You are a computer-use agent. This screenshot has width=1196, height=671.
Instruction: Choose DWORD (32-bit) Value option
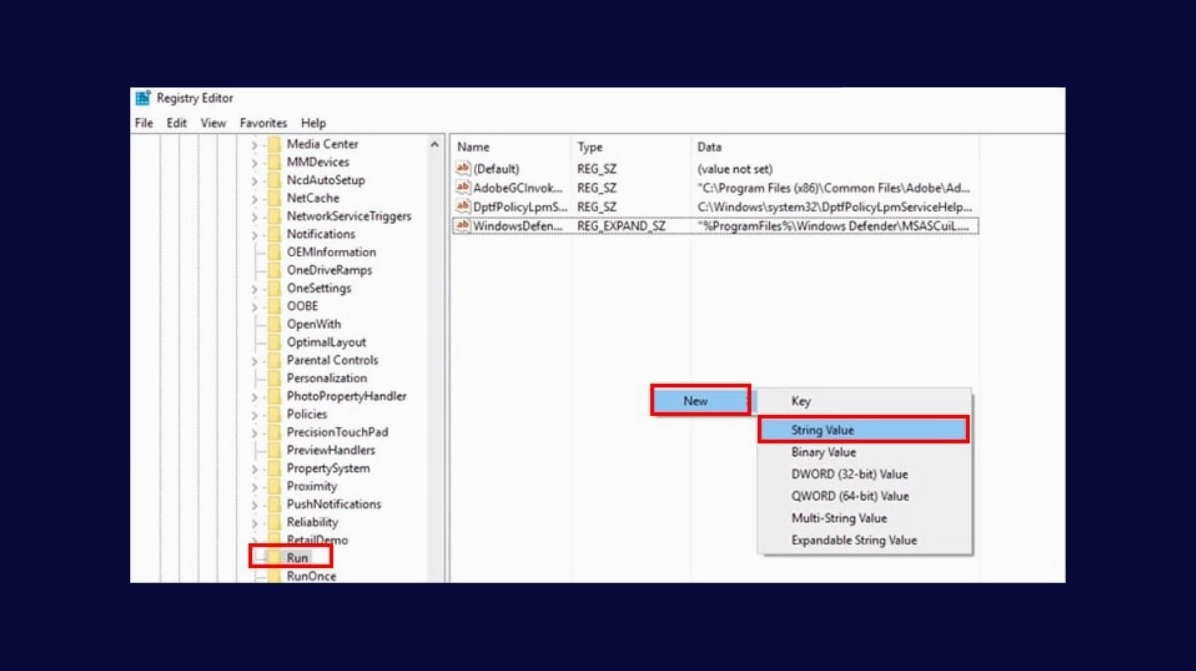click(849, 474)
